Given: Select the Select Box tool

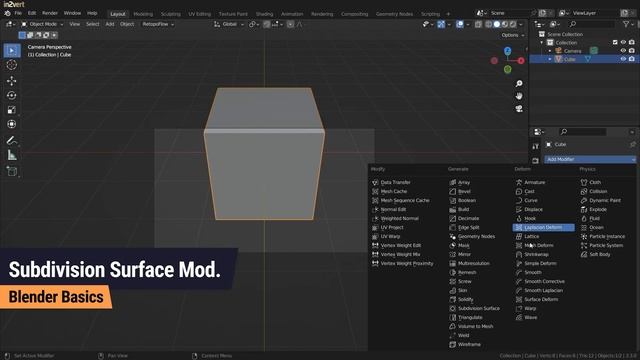Looking at the screenshot, I should pos(12,51).
